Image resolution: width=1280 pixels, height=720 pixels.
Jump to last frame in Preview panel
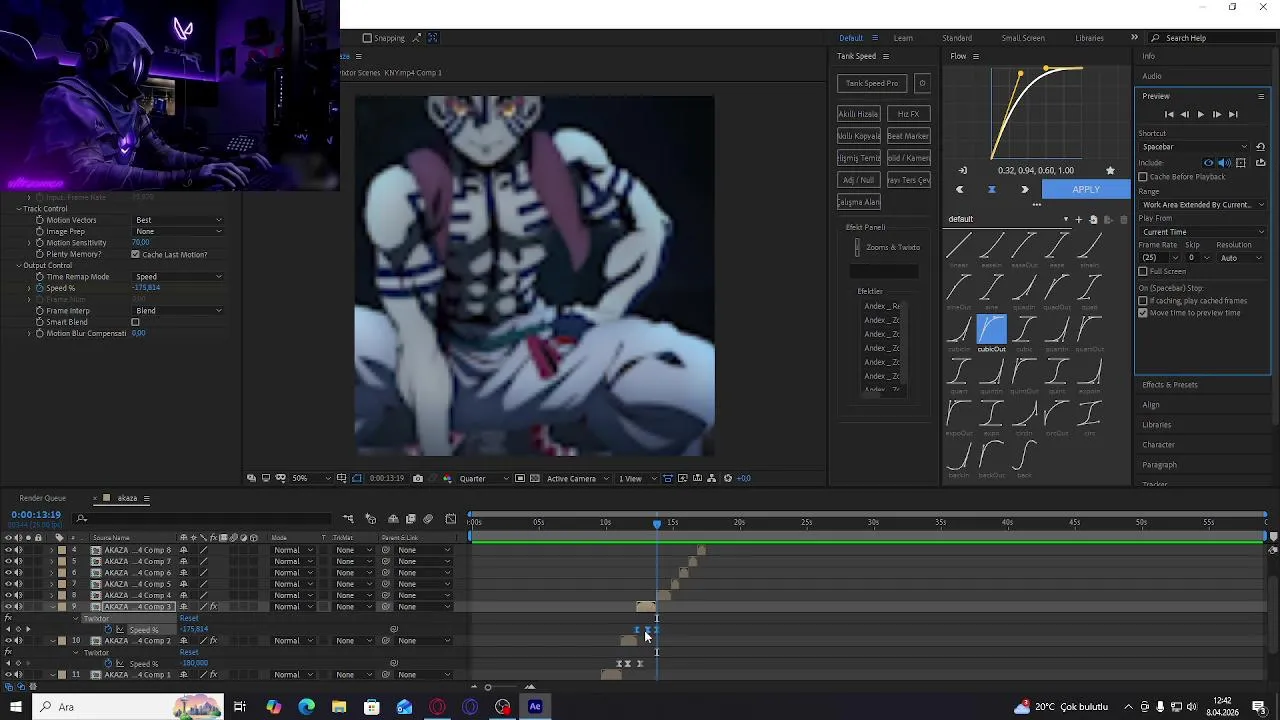pyautogui.click(x=1233, y=115)
